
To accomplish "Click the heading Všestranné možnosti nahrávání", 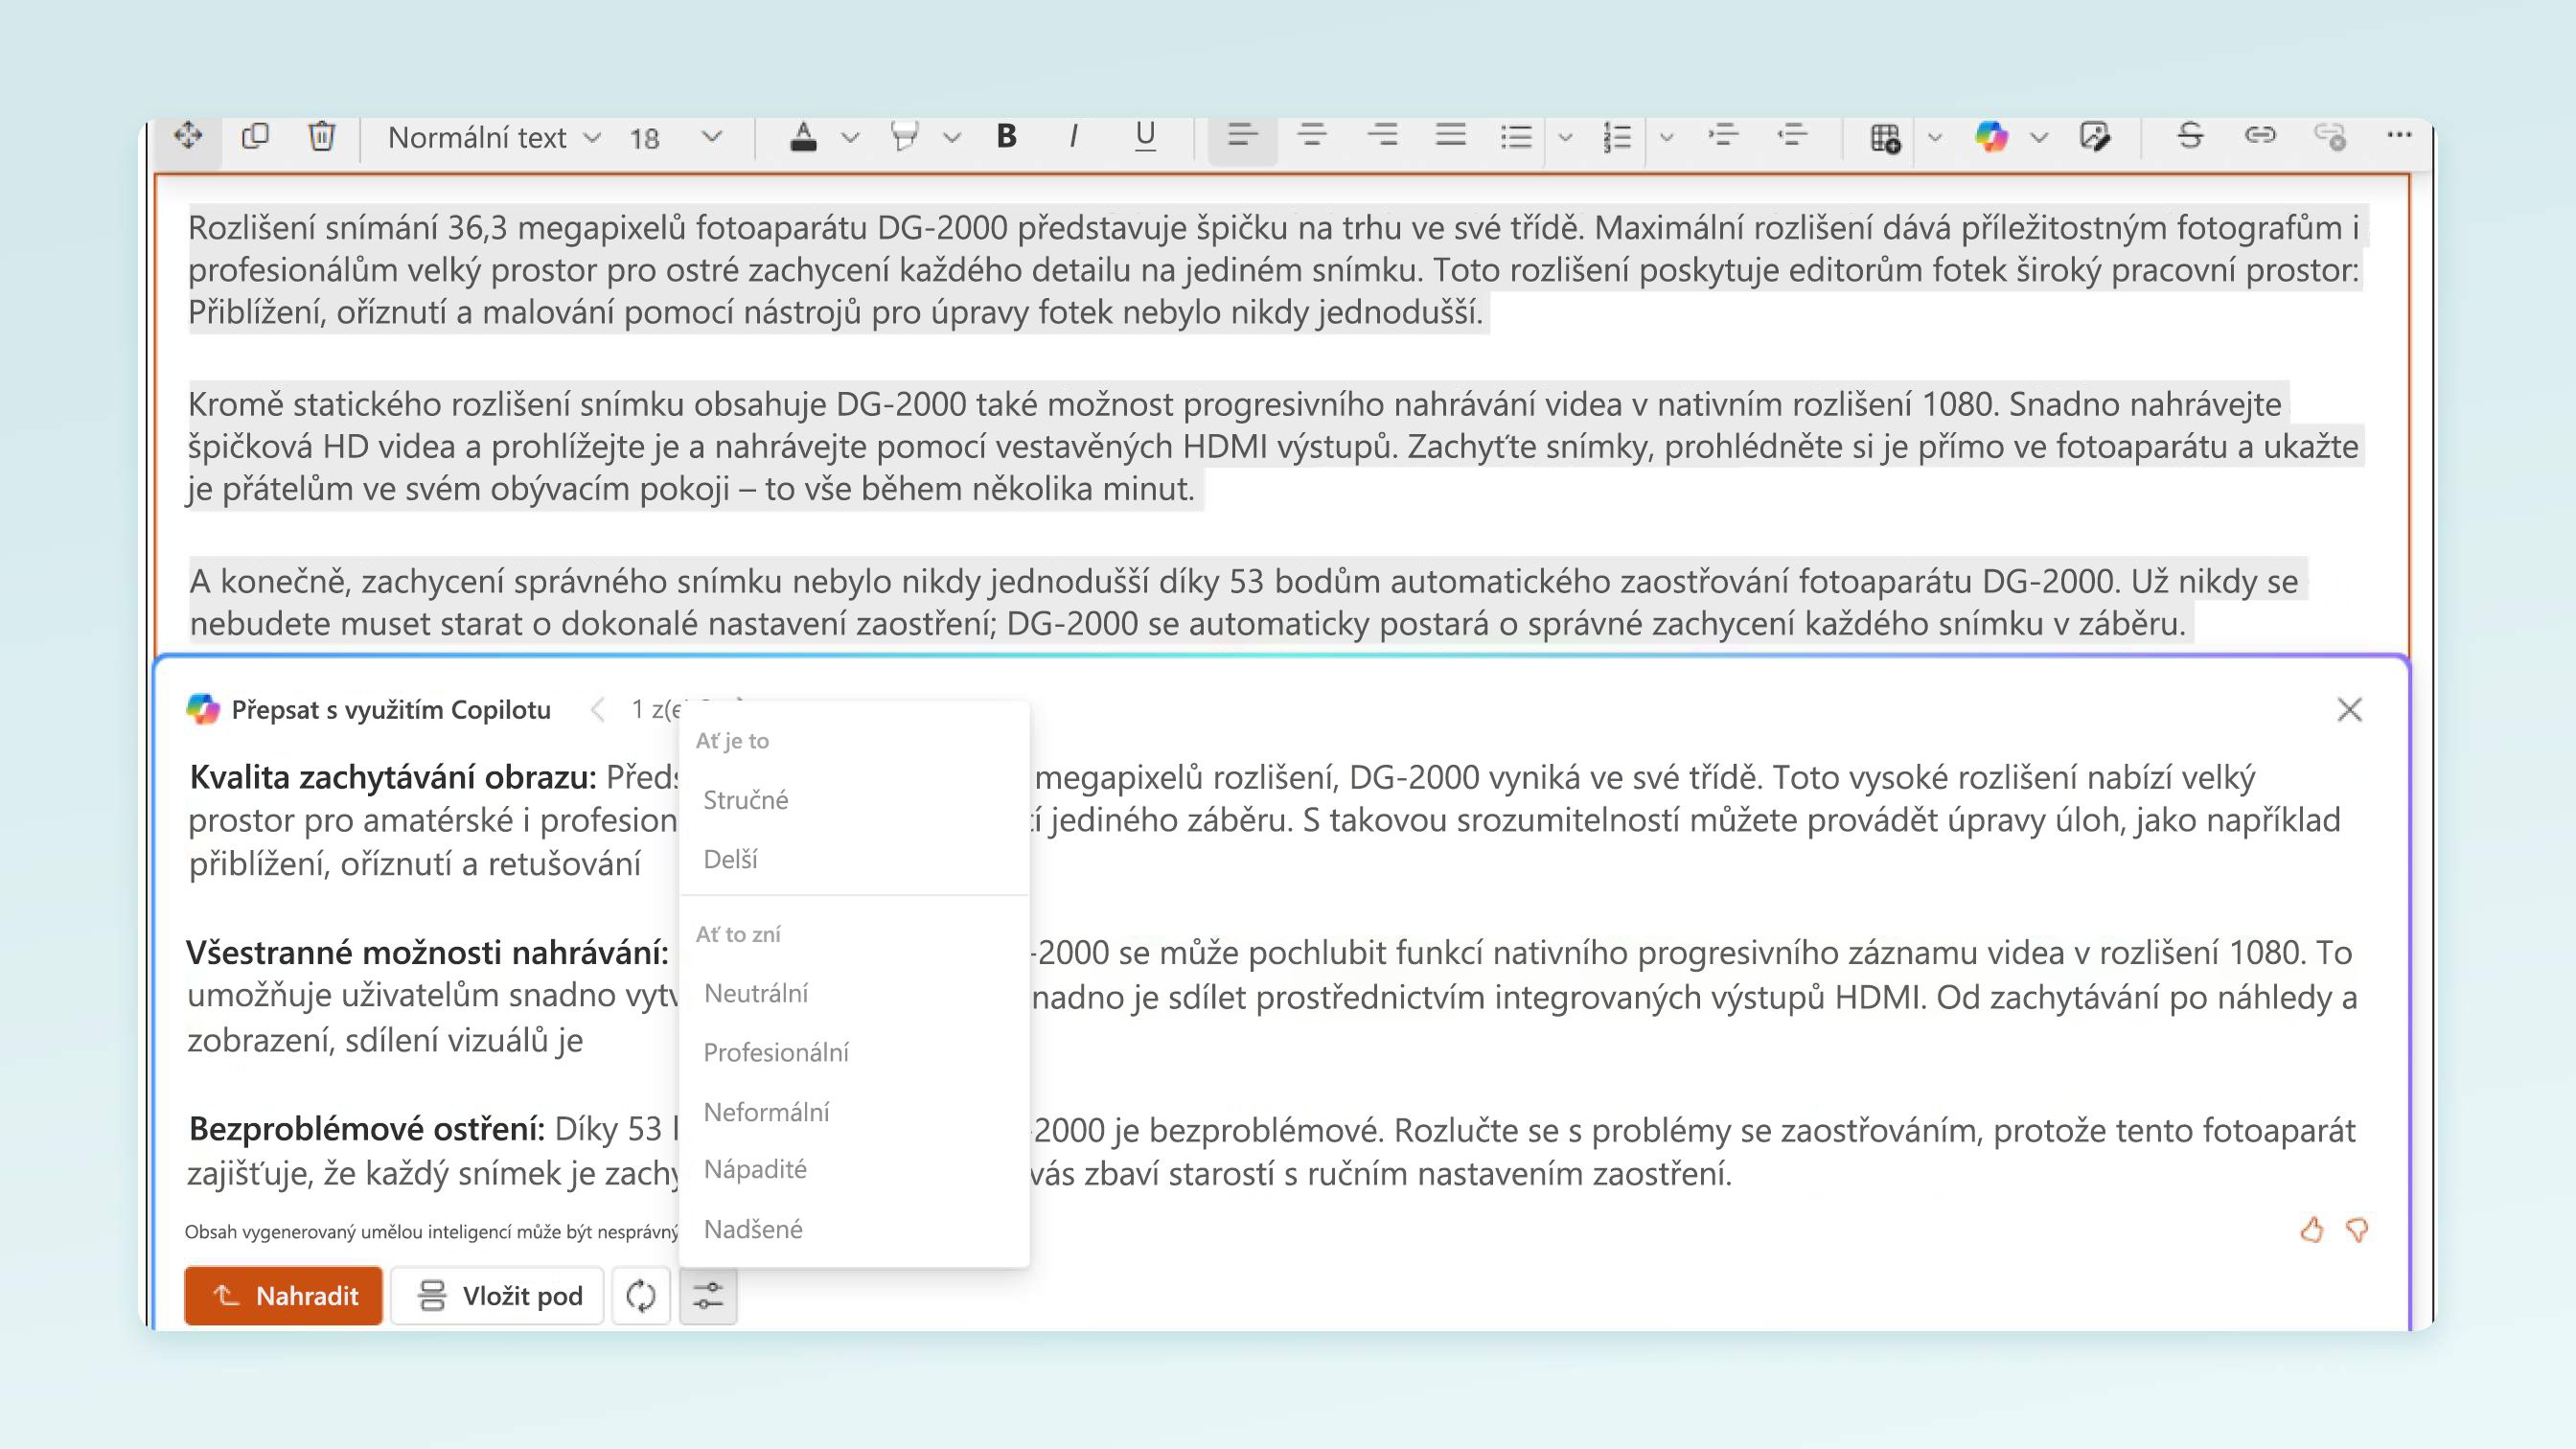I will tap(427, 952).
